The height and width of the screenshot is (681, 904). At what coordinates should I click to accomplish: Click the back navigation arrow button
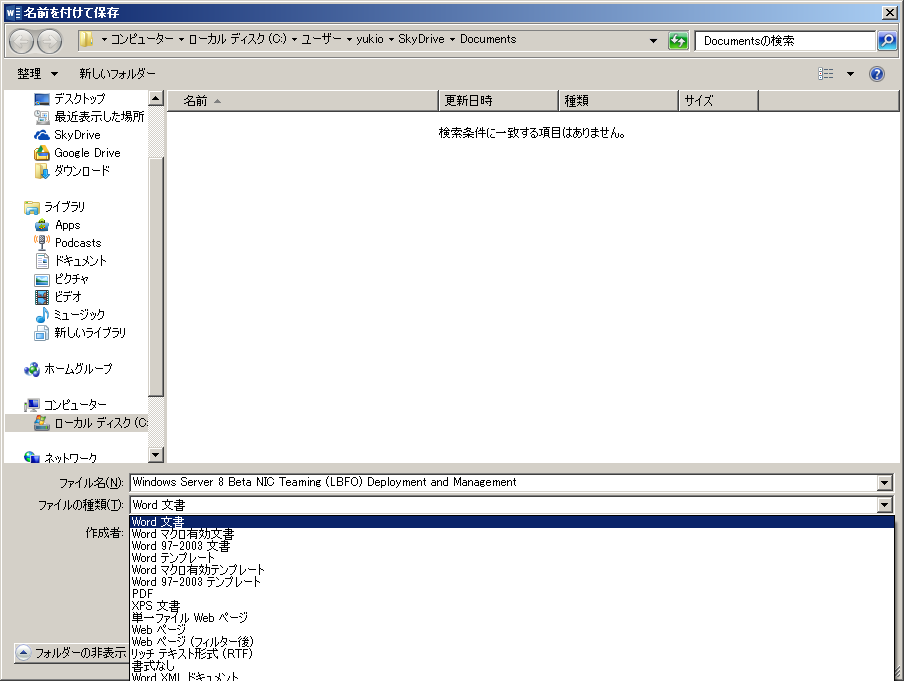tap(21, 41)
